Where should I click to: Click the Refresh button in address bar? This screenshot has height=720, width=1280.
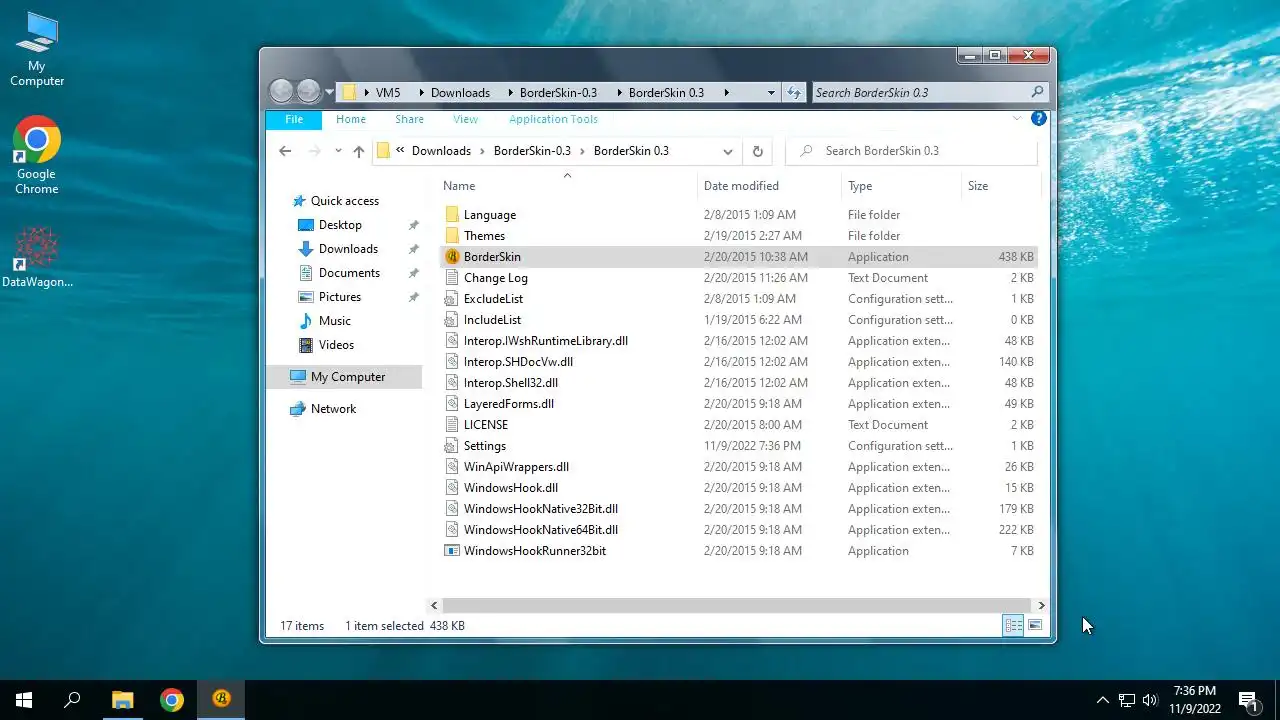757,151
